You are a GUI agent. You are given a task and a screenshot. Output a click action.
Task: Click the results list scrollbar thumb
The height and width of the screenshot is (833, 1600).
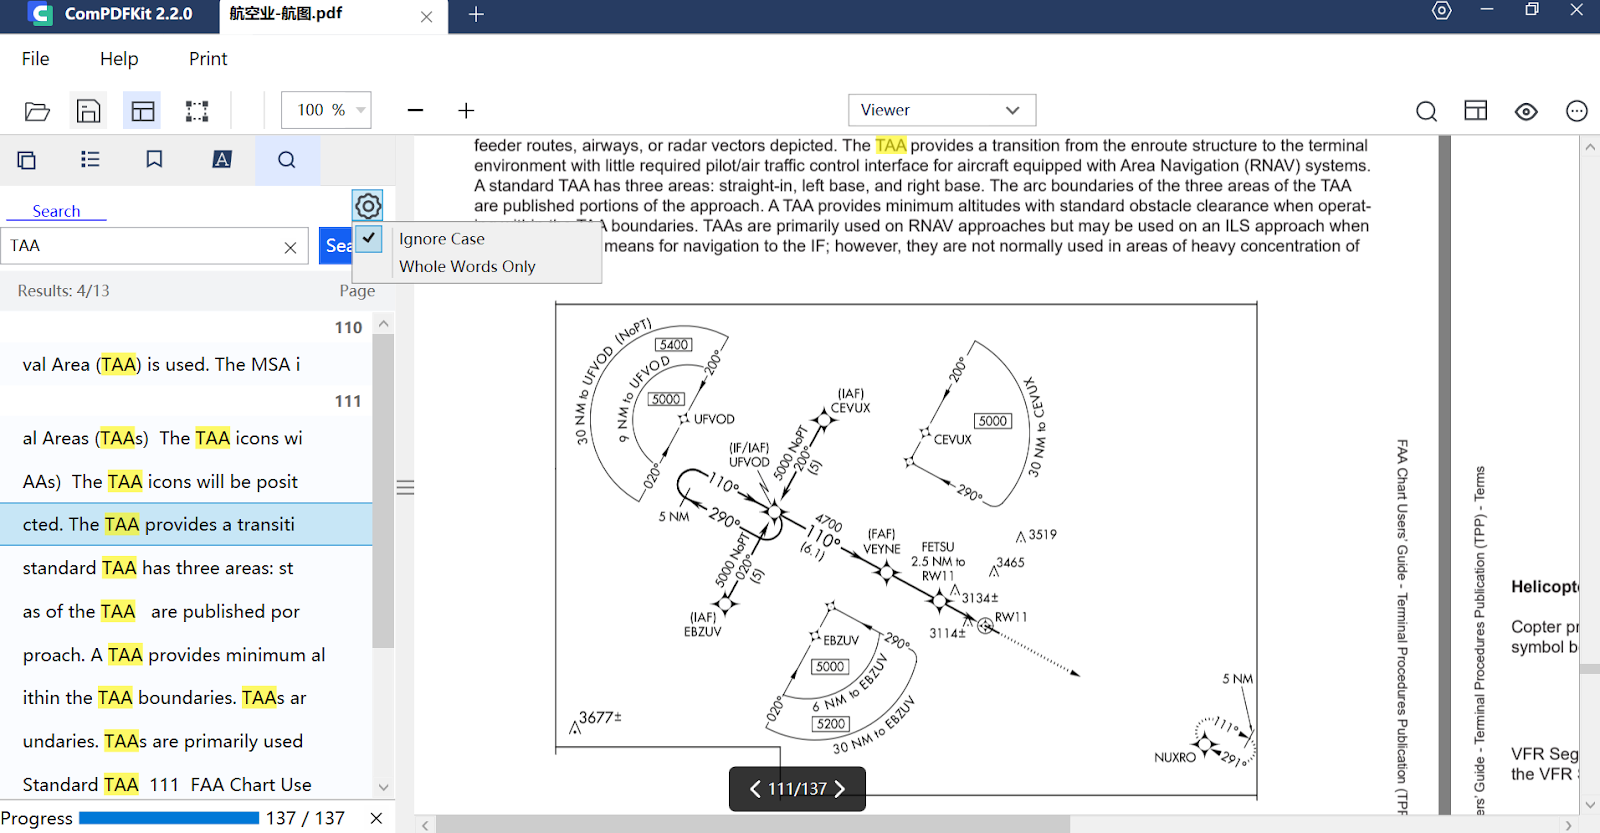[383, 491]
